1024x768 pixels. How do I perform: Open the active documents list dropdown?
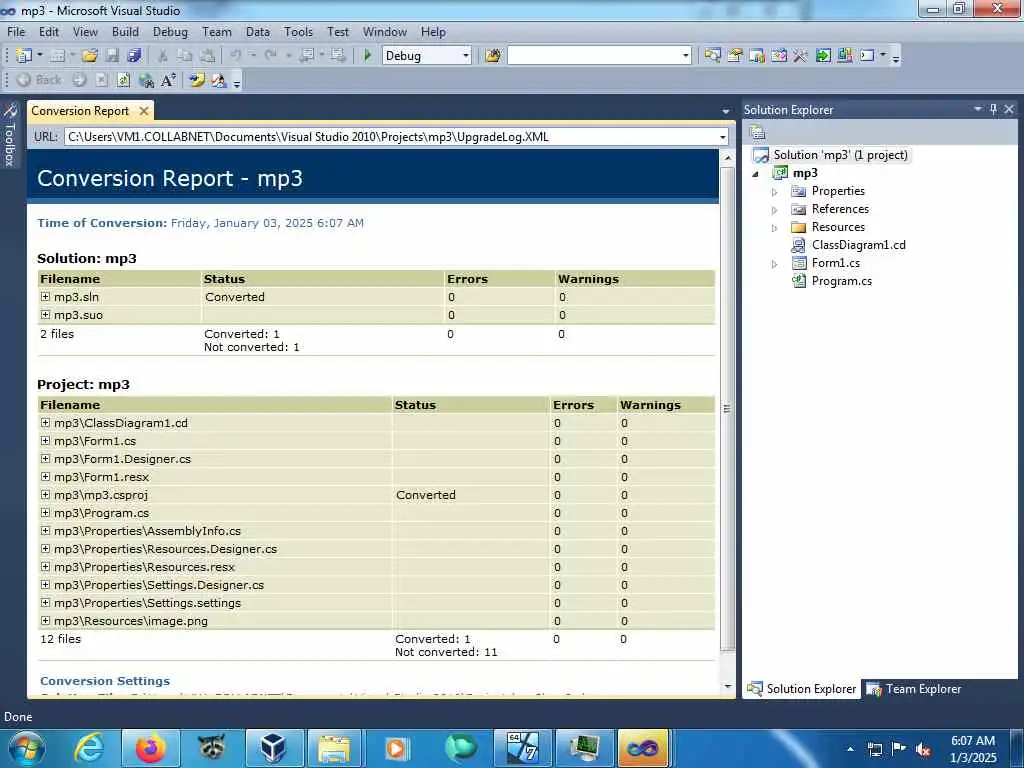pyautogui.click(x=726, y=111)
